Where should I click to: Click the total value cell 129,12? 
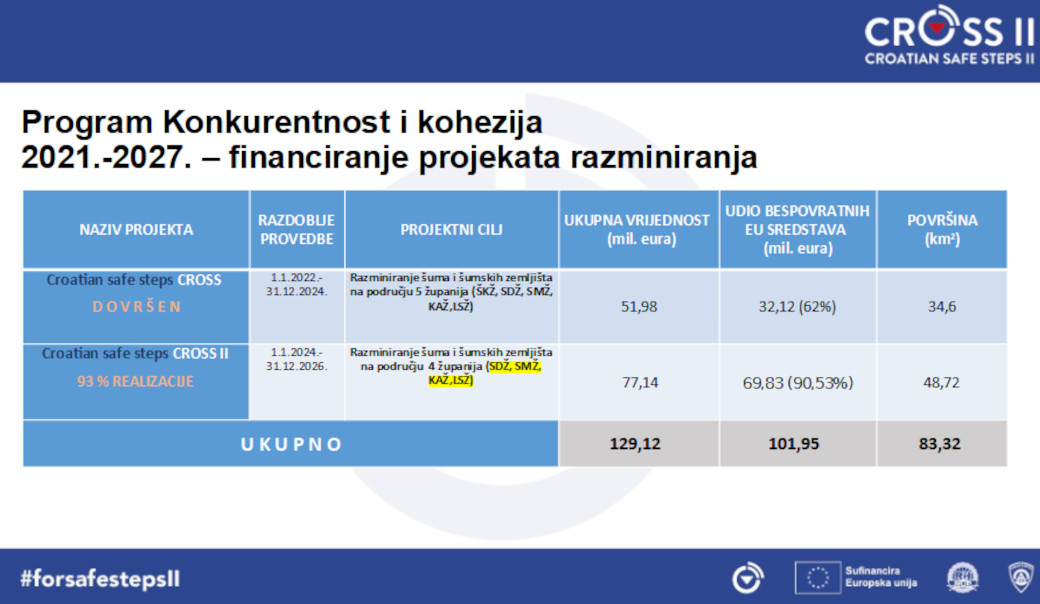tap(638, 443)
